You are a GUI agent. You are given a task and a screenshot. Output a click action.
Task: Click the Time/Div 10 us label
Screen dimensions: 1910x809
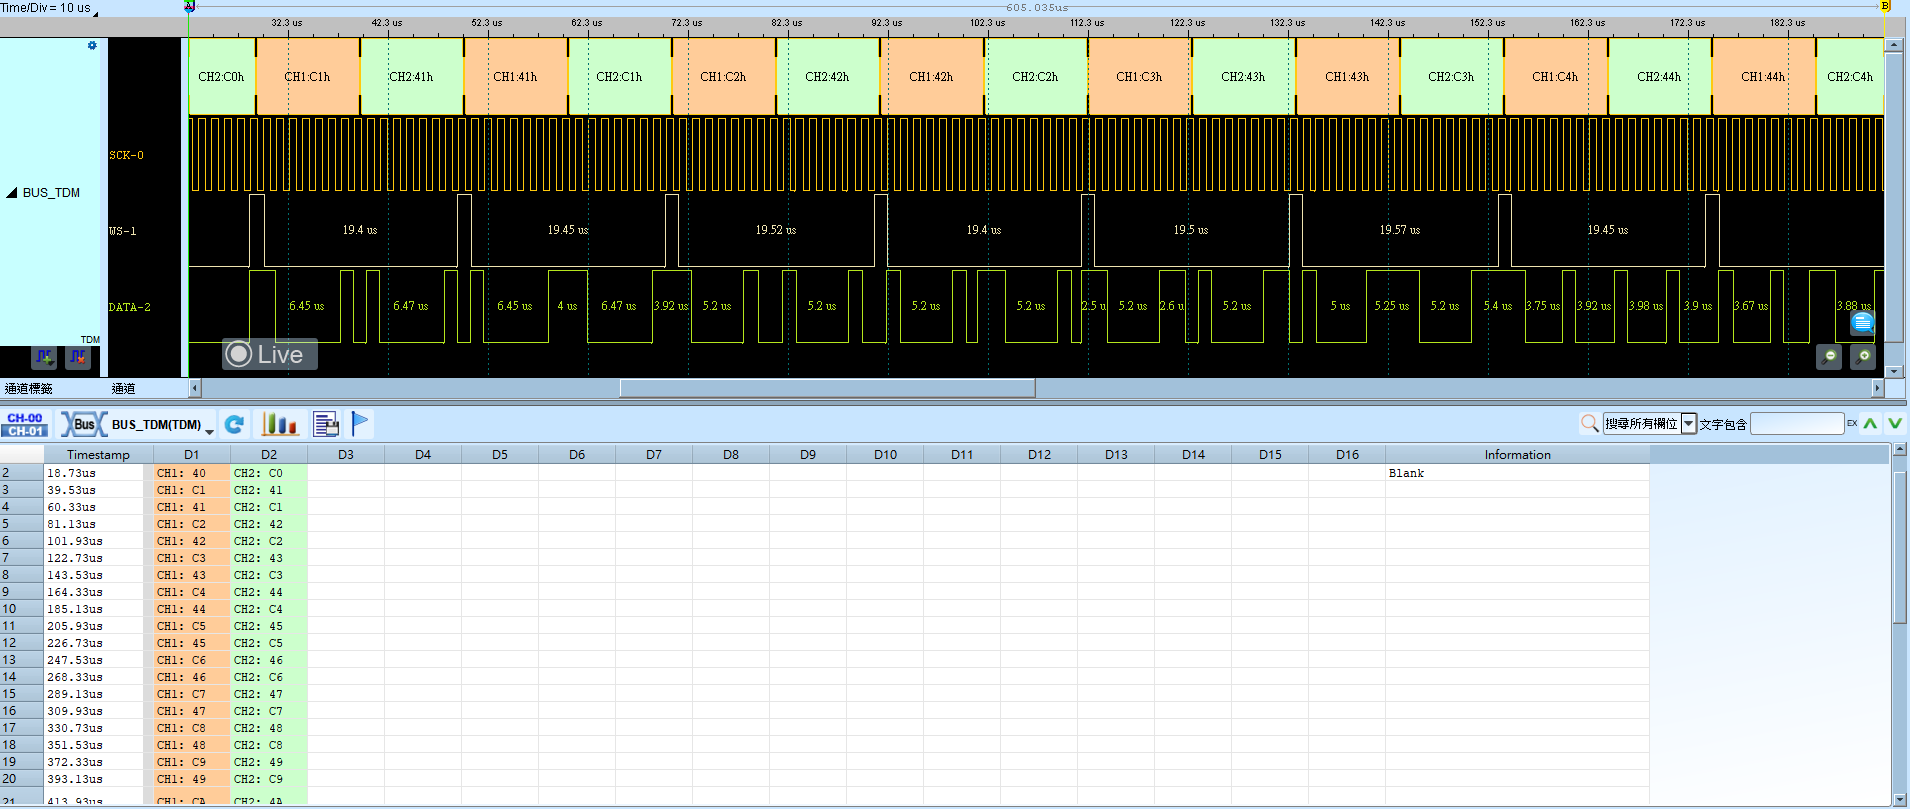pyautogui.click(x=47, y=8)
